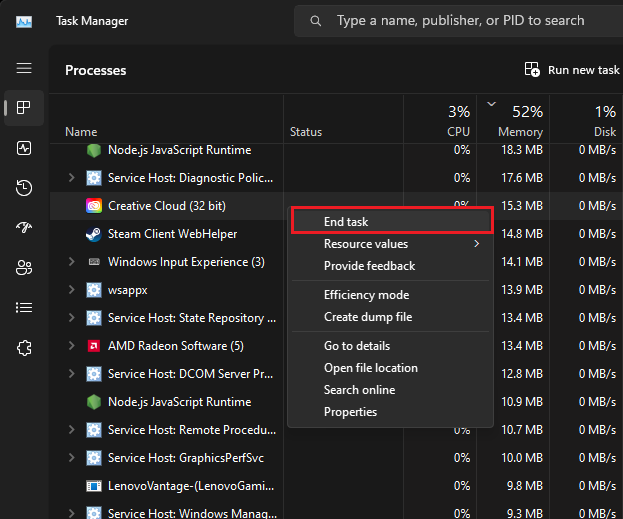
Task: Expand AMD Radeon Software process group
Action: (71, 346)
